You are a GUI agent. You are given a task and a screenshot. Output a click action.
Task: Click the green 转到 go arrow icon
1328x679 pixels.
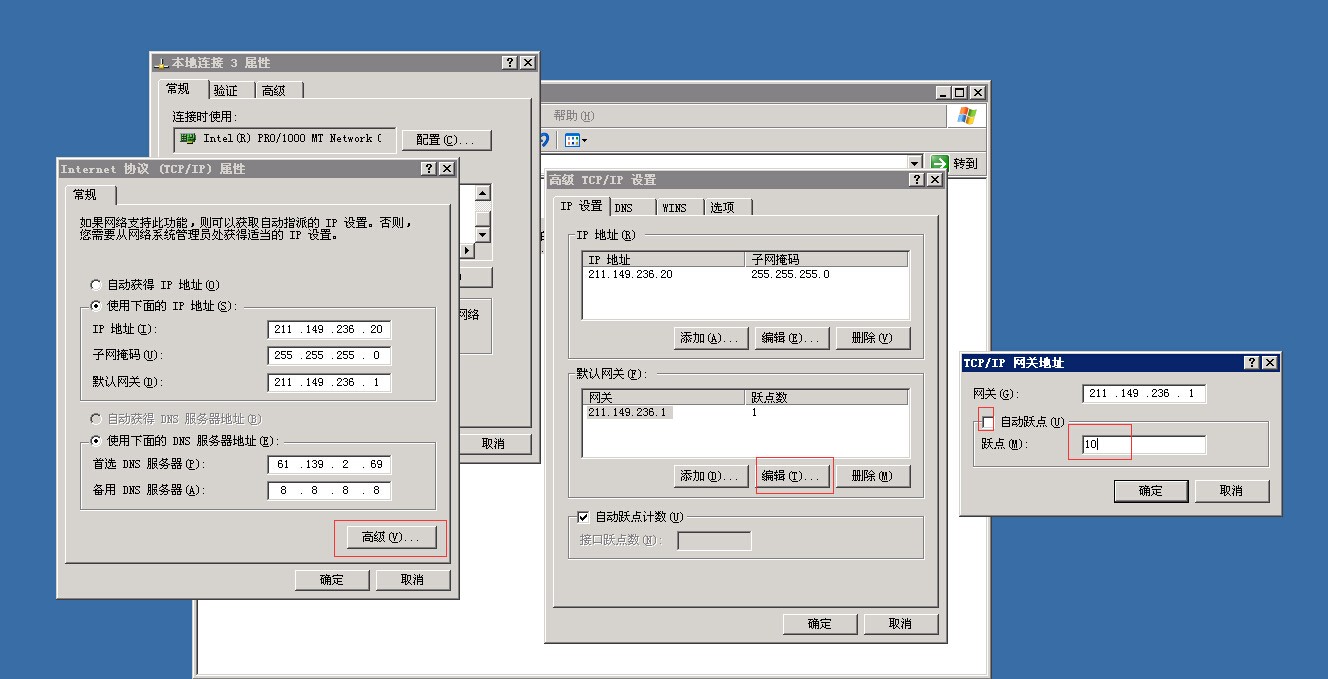(940, 163)
